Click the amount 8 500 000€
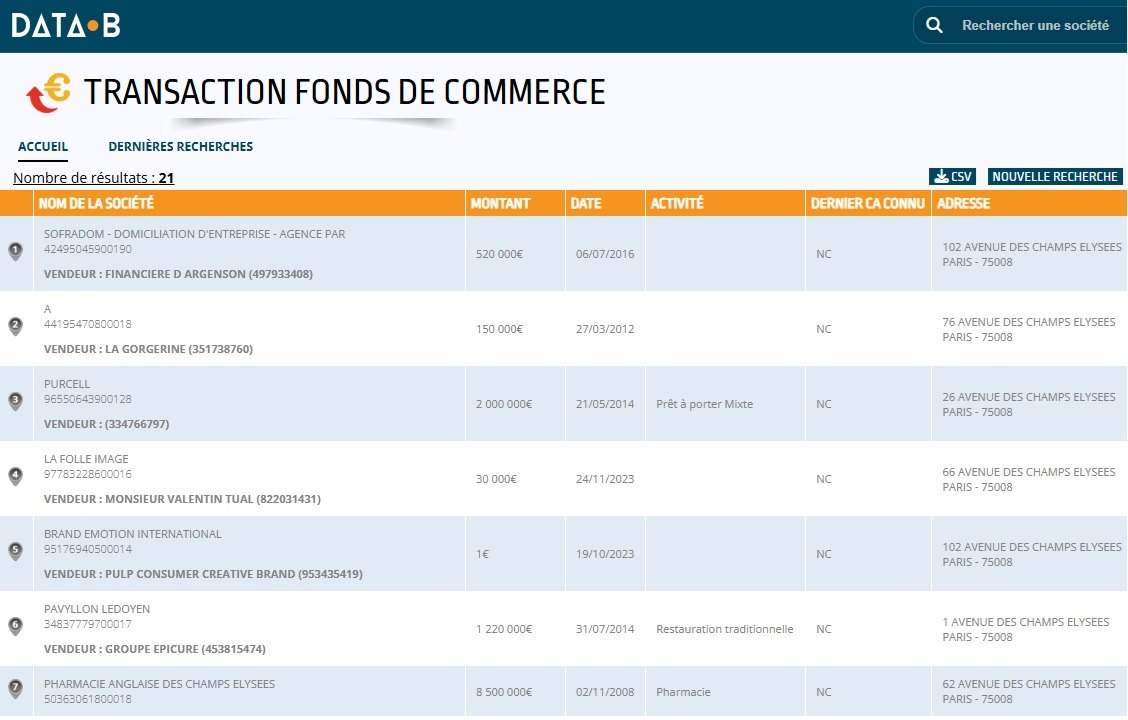 [504, 692]
